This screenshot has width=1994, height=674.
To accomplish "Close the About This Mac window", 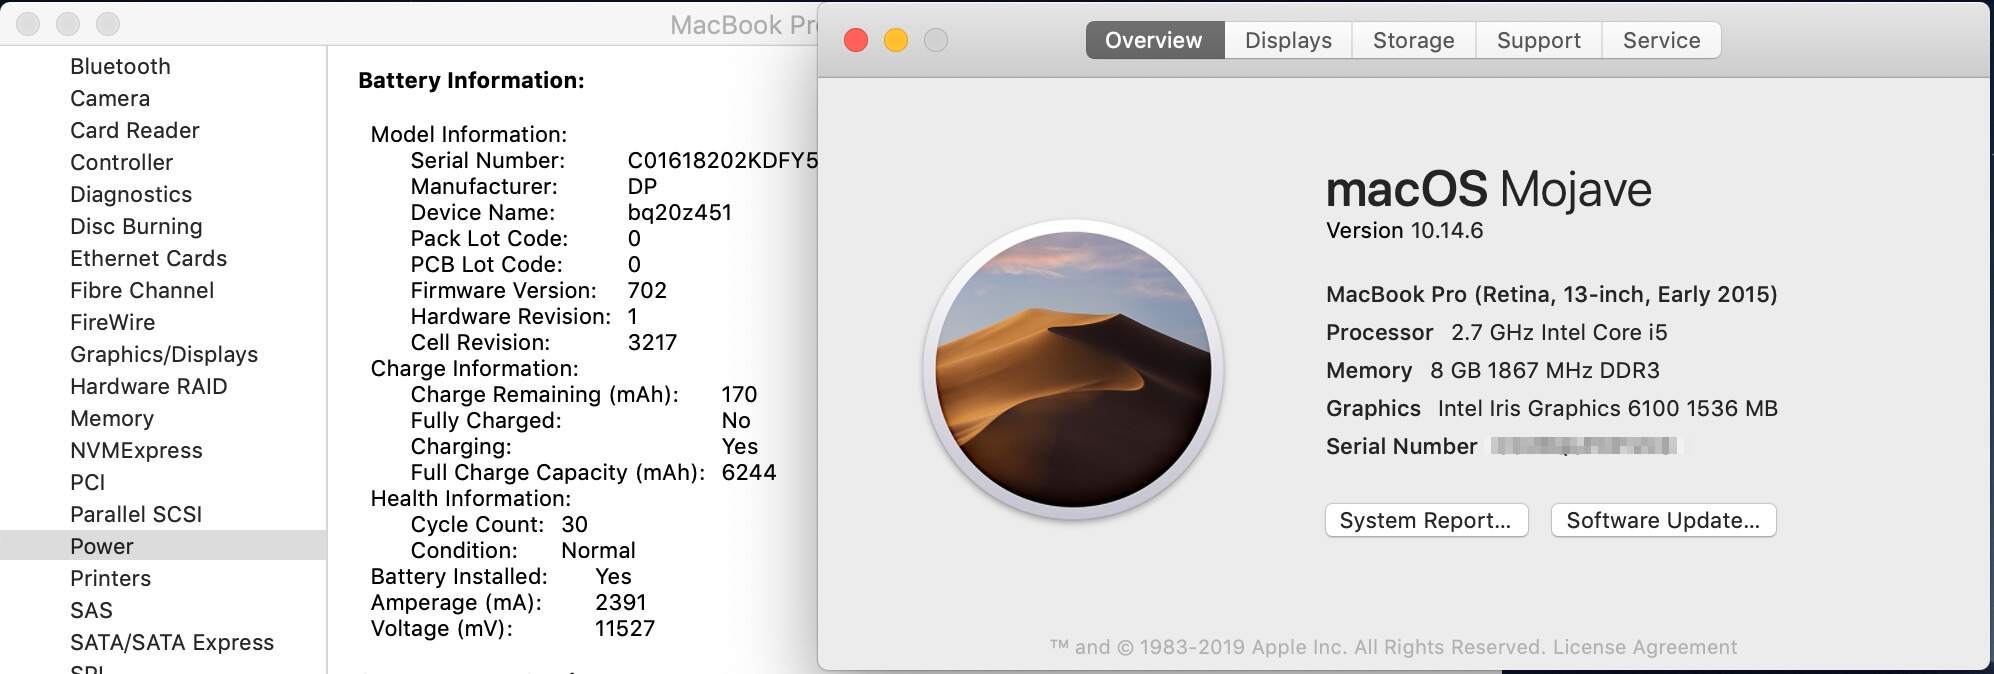I will coord(856,40).
